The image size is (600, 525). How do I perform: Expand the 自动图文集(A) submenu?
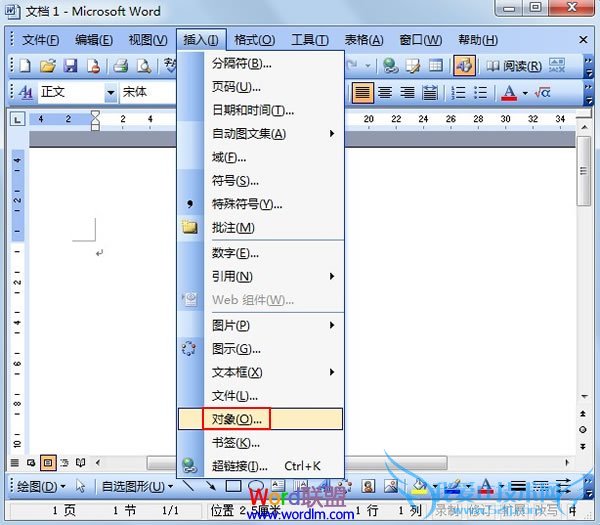[x=261, y=134]
